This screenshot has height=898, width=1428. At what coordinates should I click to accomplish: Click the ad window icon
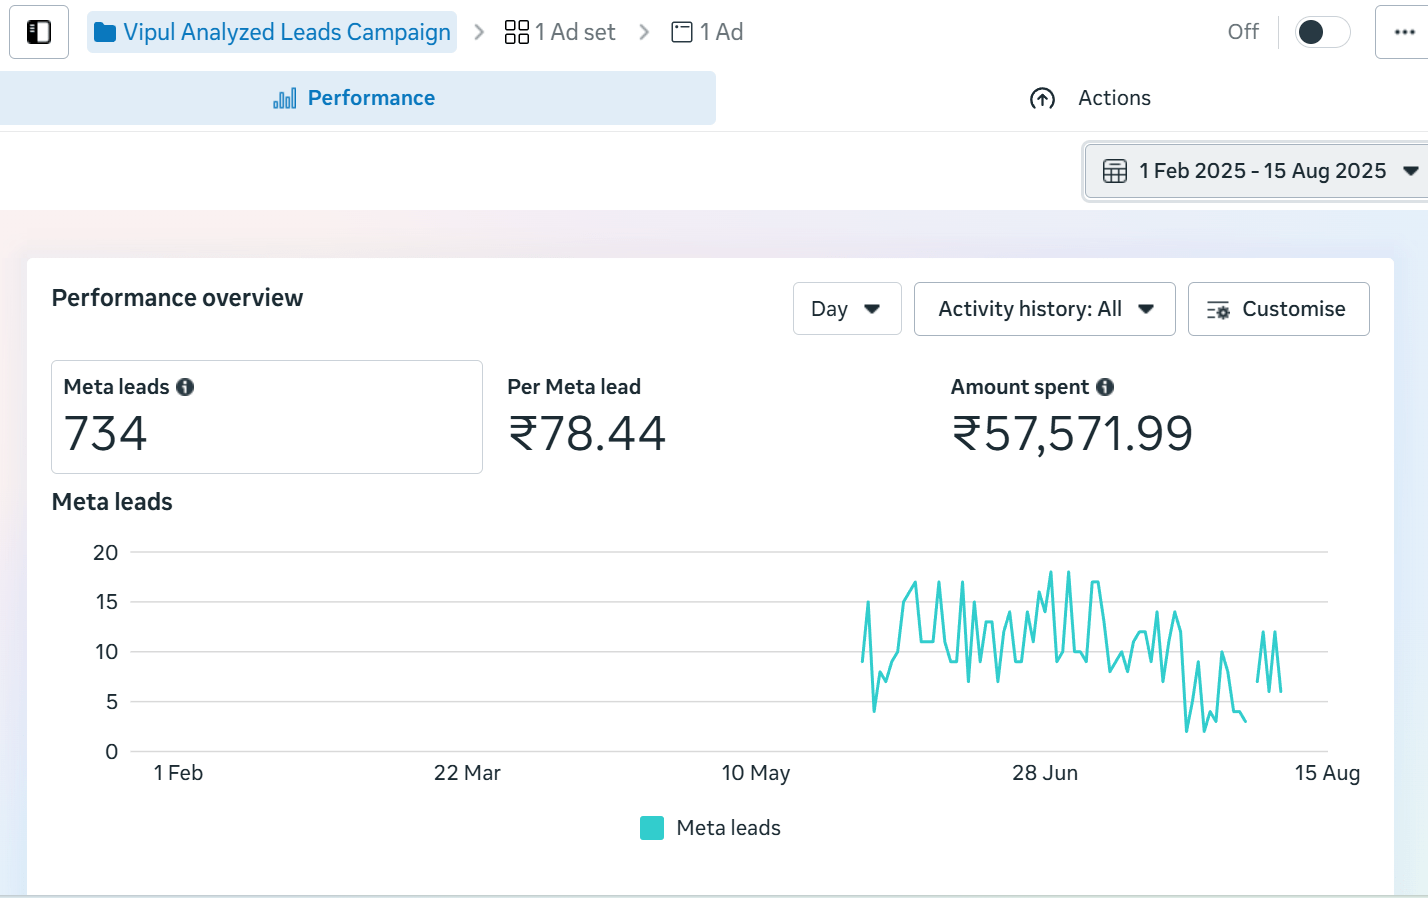(x=682, y=32)
